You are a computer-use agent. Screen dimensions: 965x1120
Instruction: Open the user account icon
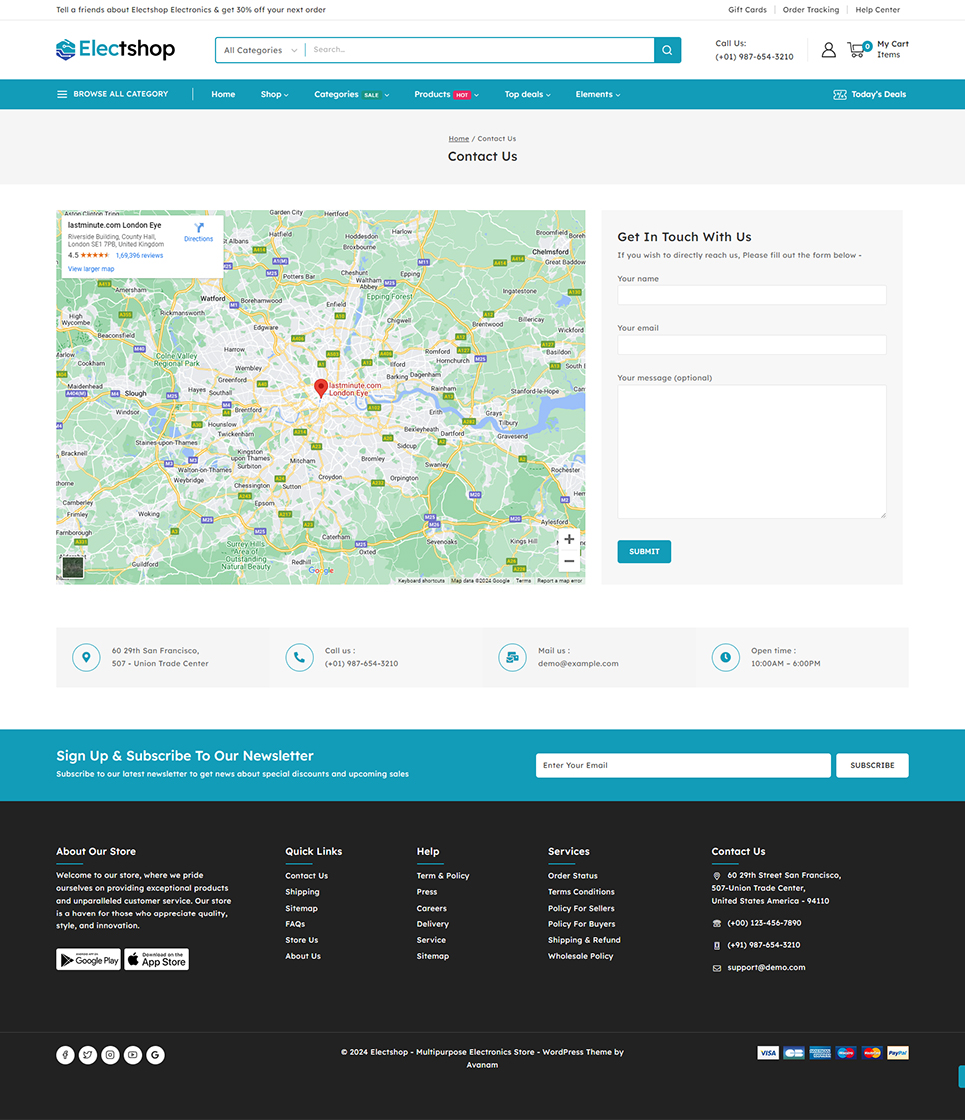(x=828, y=50)
